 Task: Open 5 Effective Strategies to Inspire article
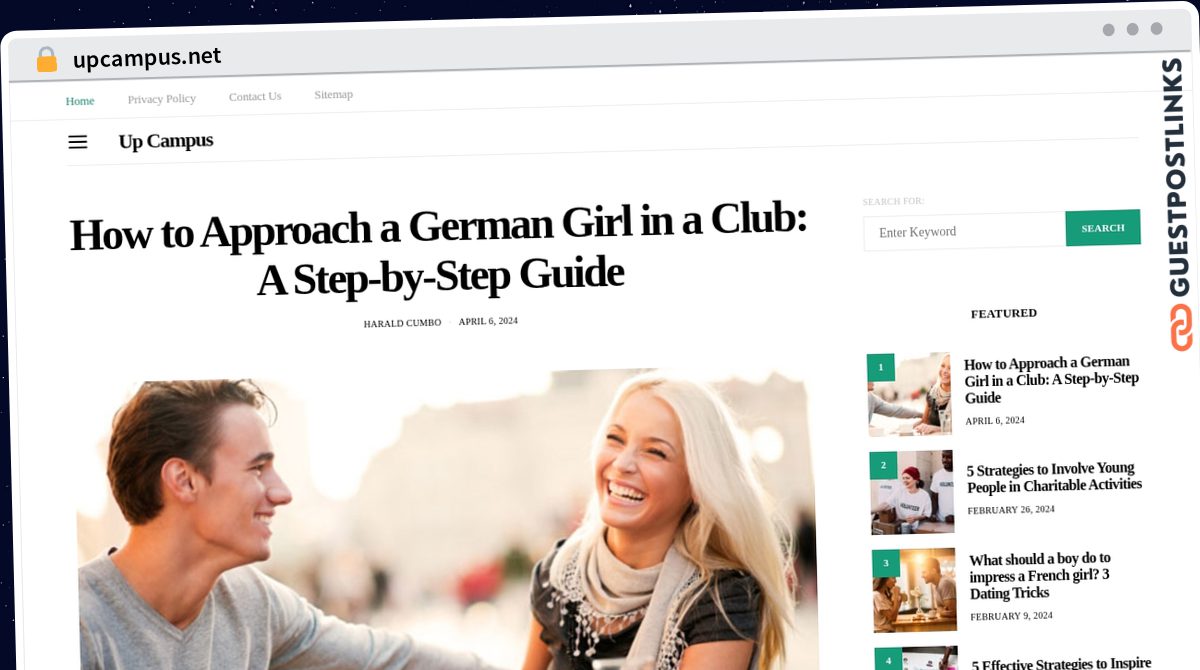point(1061,663)
